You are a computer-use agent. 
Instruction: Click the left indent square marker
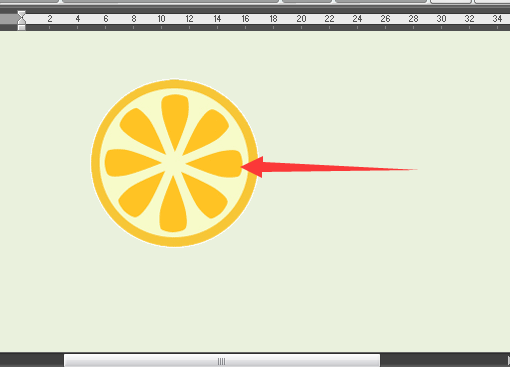(22, 27)
